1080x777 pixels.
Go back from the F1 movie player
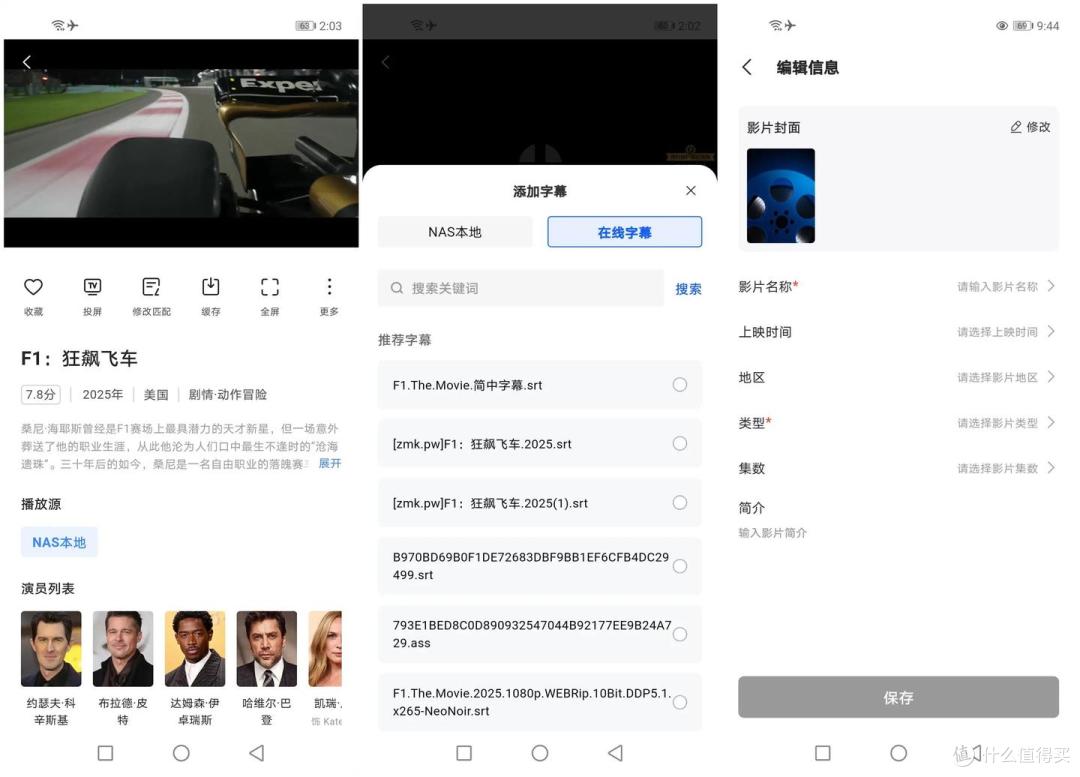27,62
